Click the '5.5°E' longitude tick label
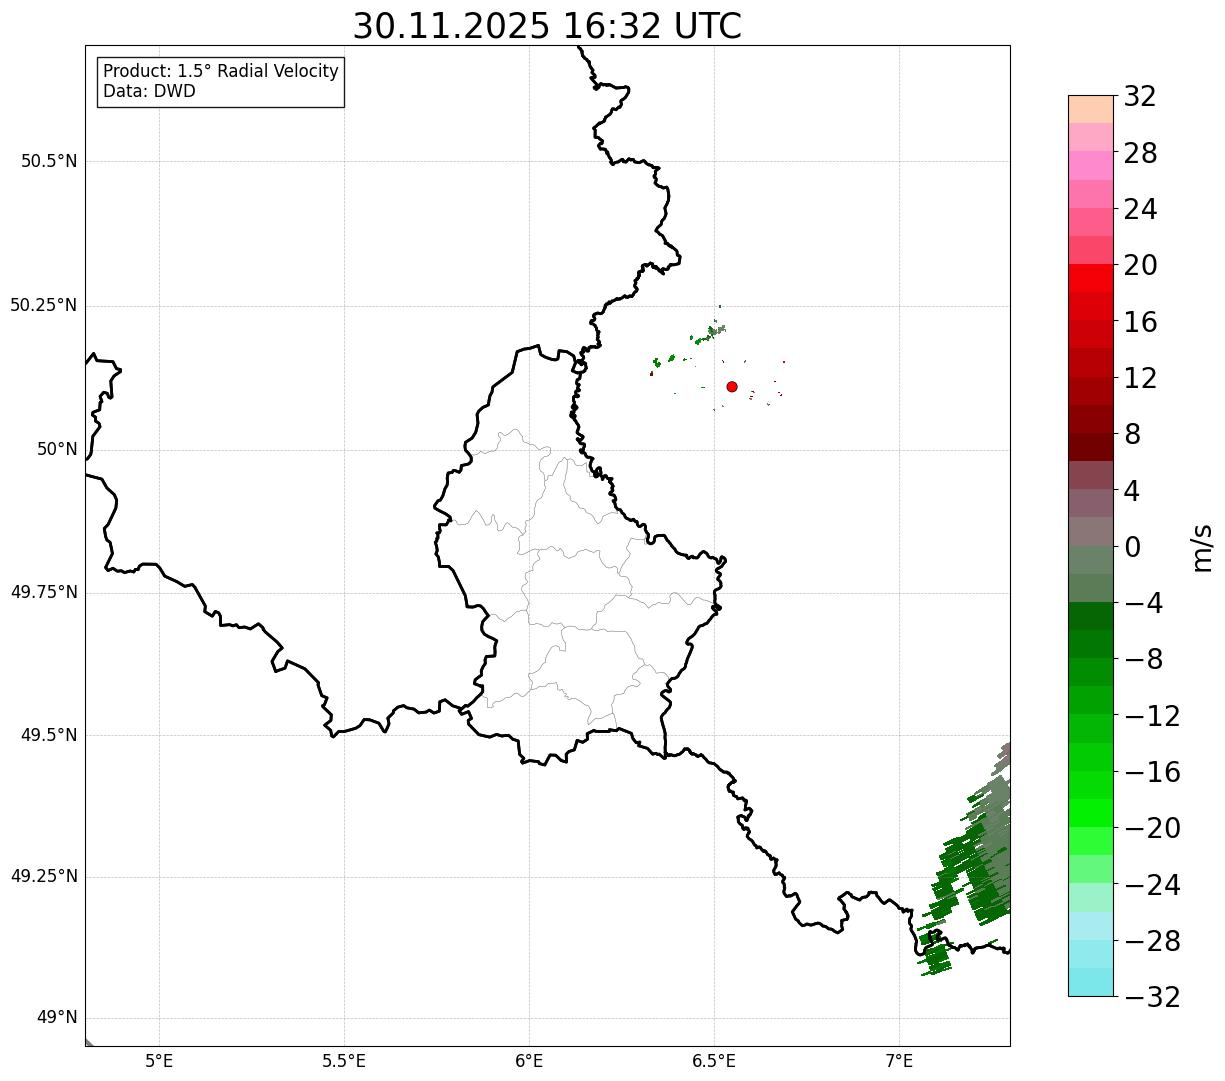The image size is (1225, 1081). tap(344, 1060)
